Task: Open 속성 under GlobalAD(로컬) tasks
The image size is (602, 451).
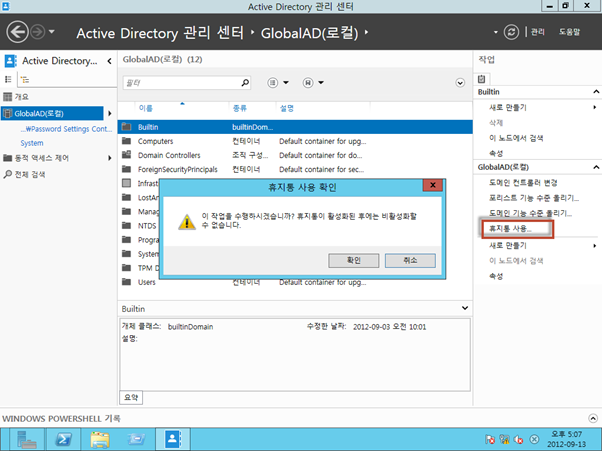Action: pos(496,276)
